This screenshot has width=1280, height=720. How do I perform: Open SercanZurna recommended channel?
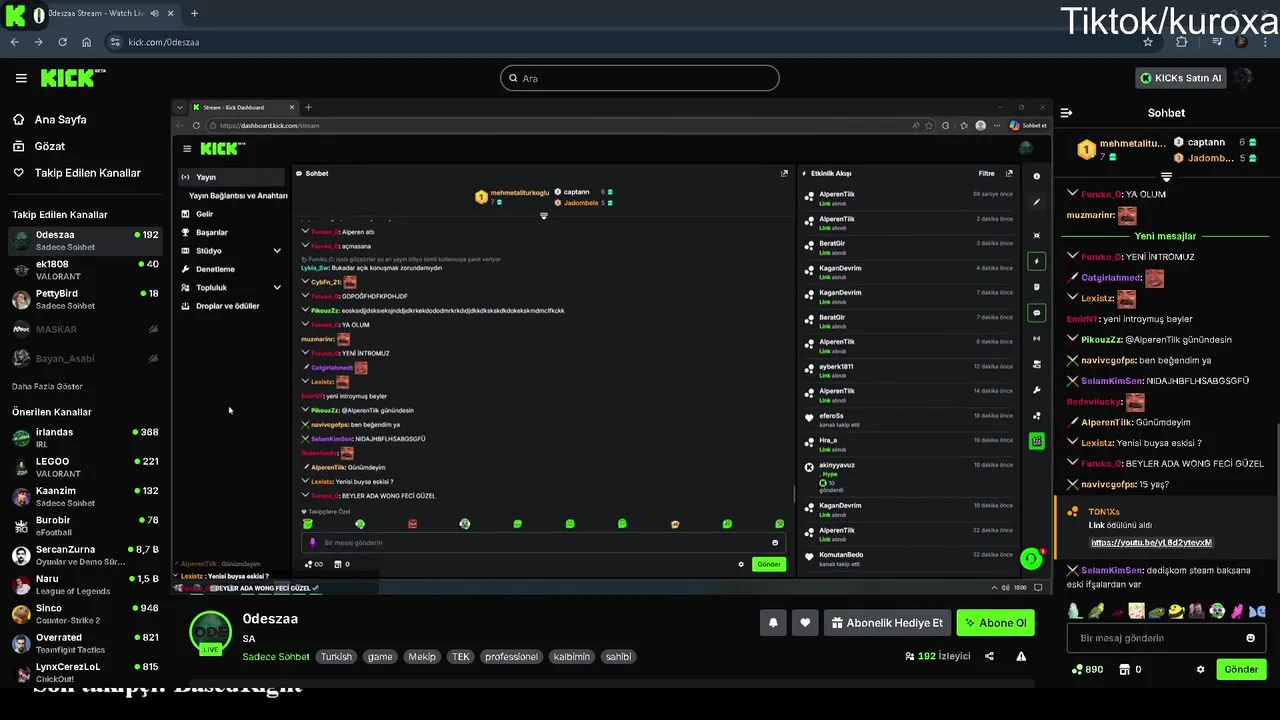point(85,555)
